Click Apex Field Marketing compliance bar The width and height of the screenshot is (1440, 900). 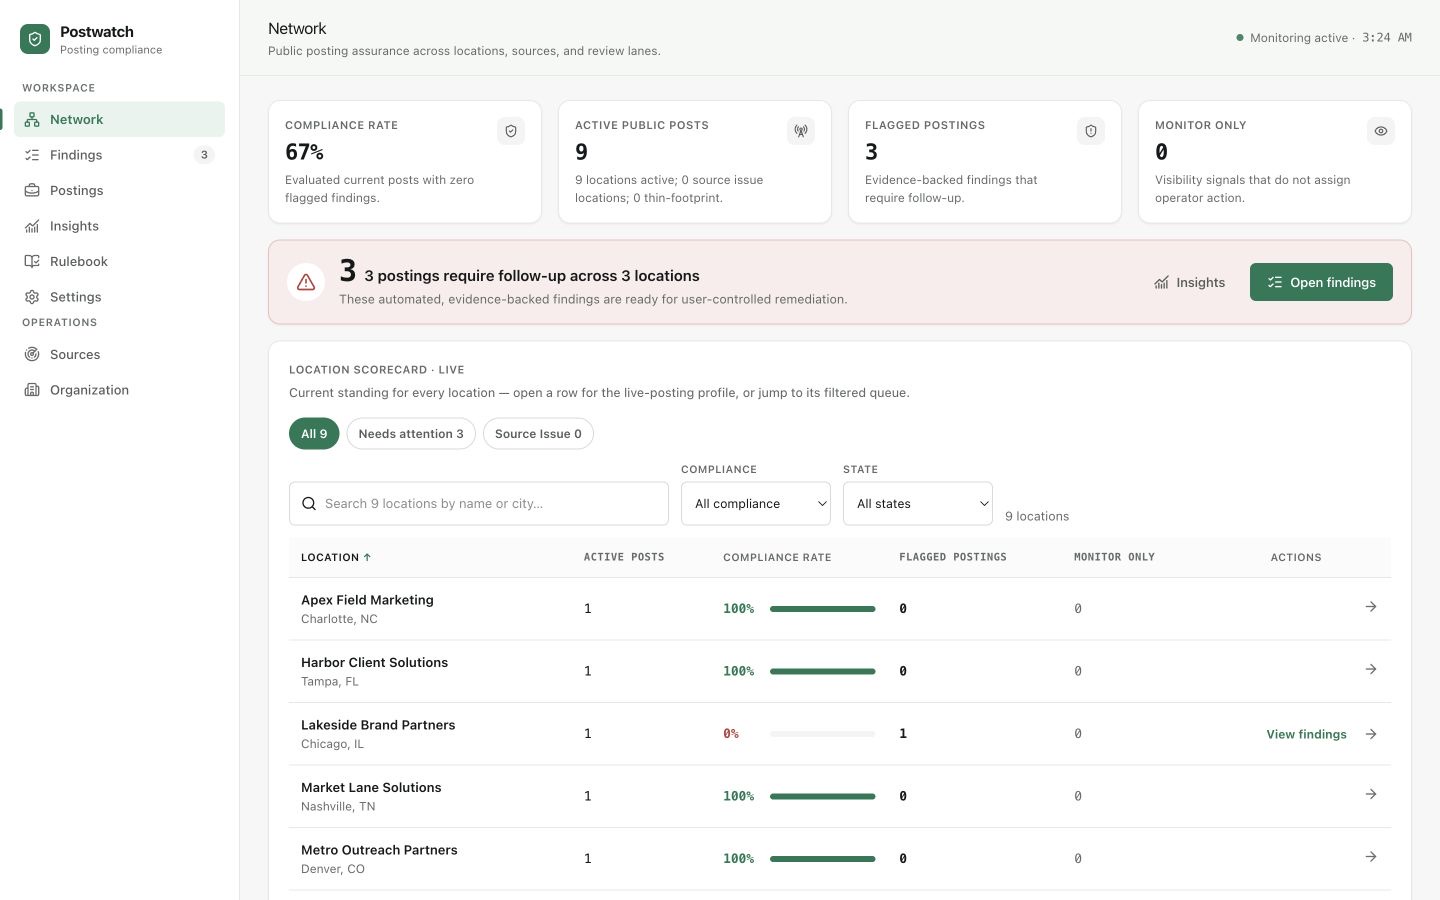pyautogui.click(x=822, y=609)
